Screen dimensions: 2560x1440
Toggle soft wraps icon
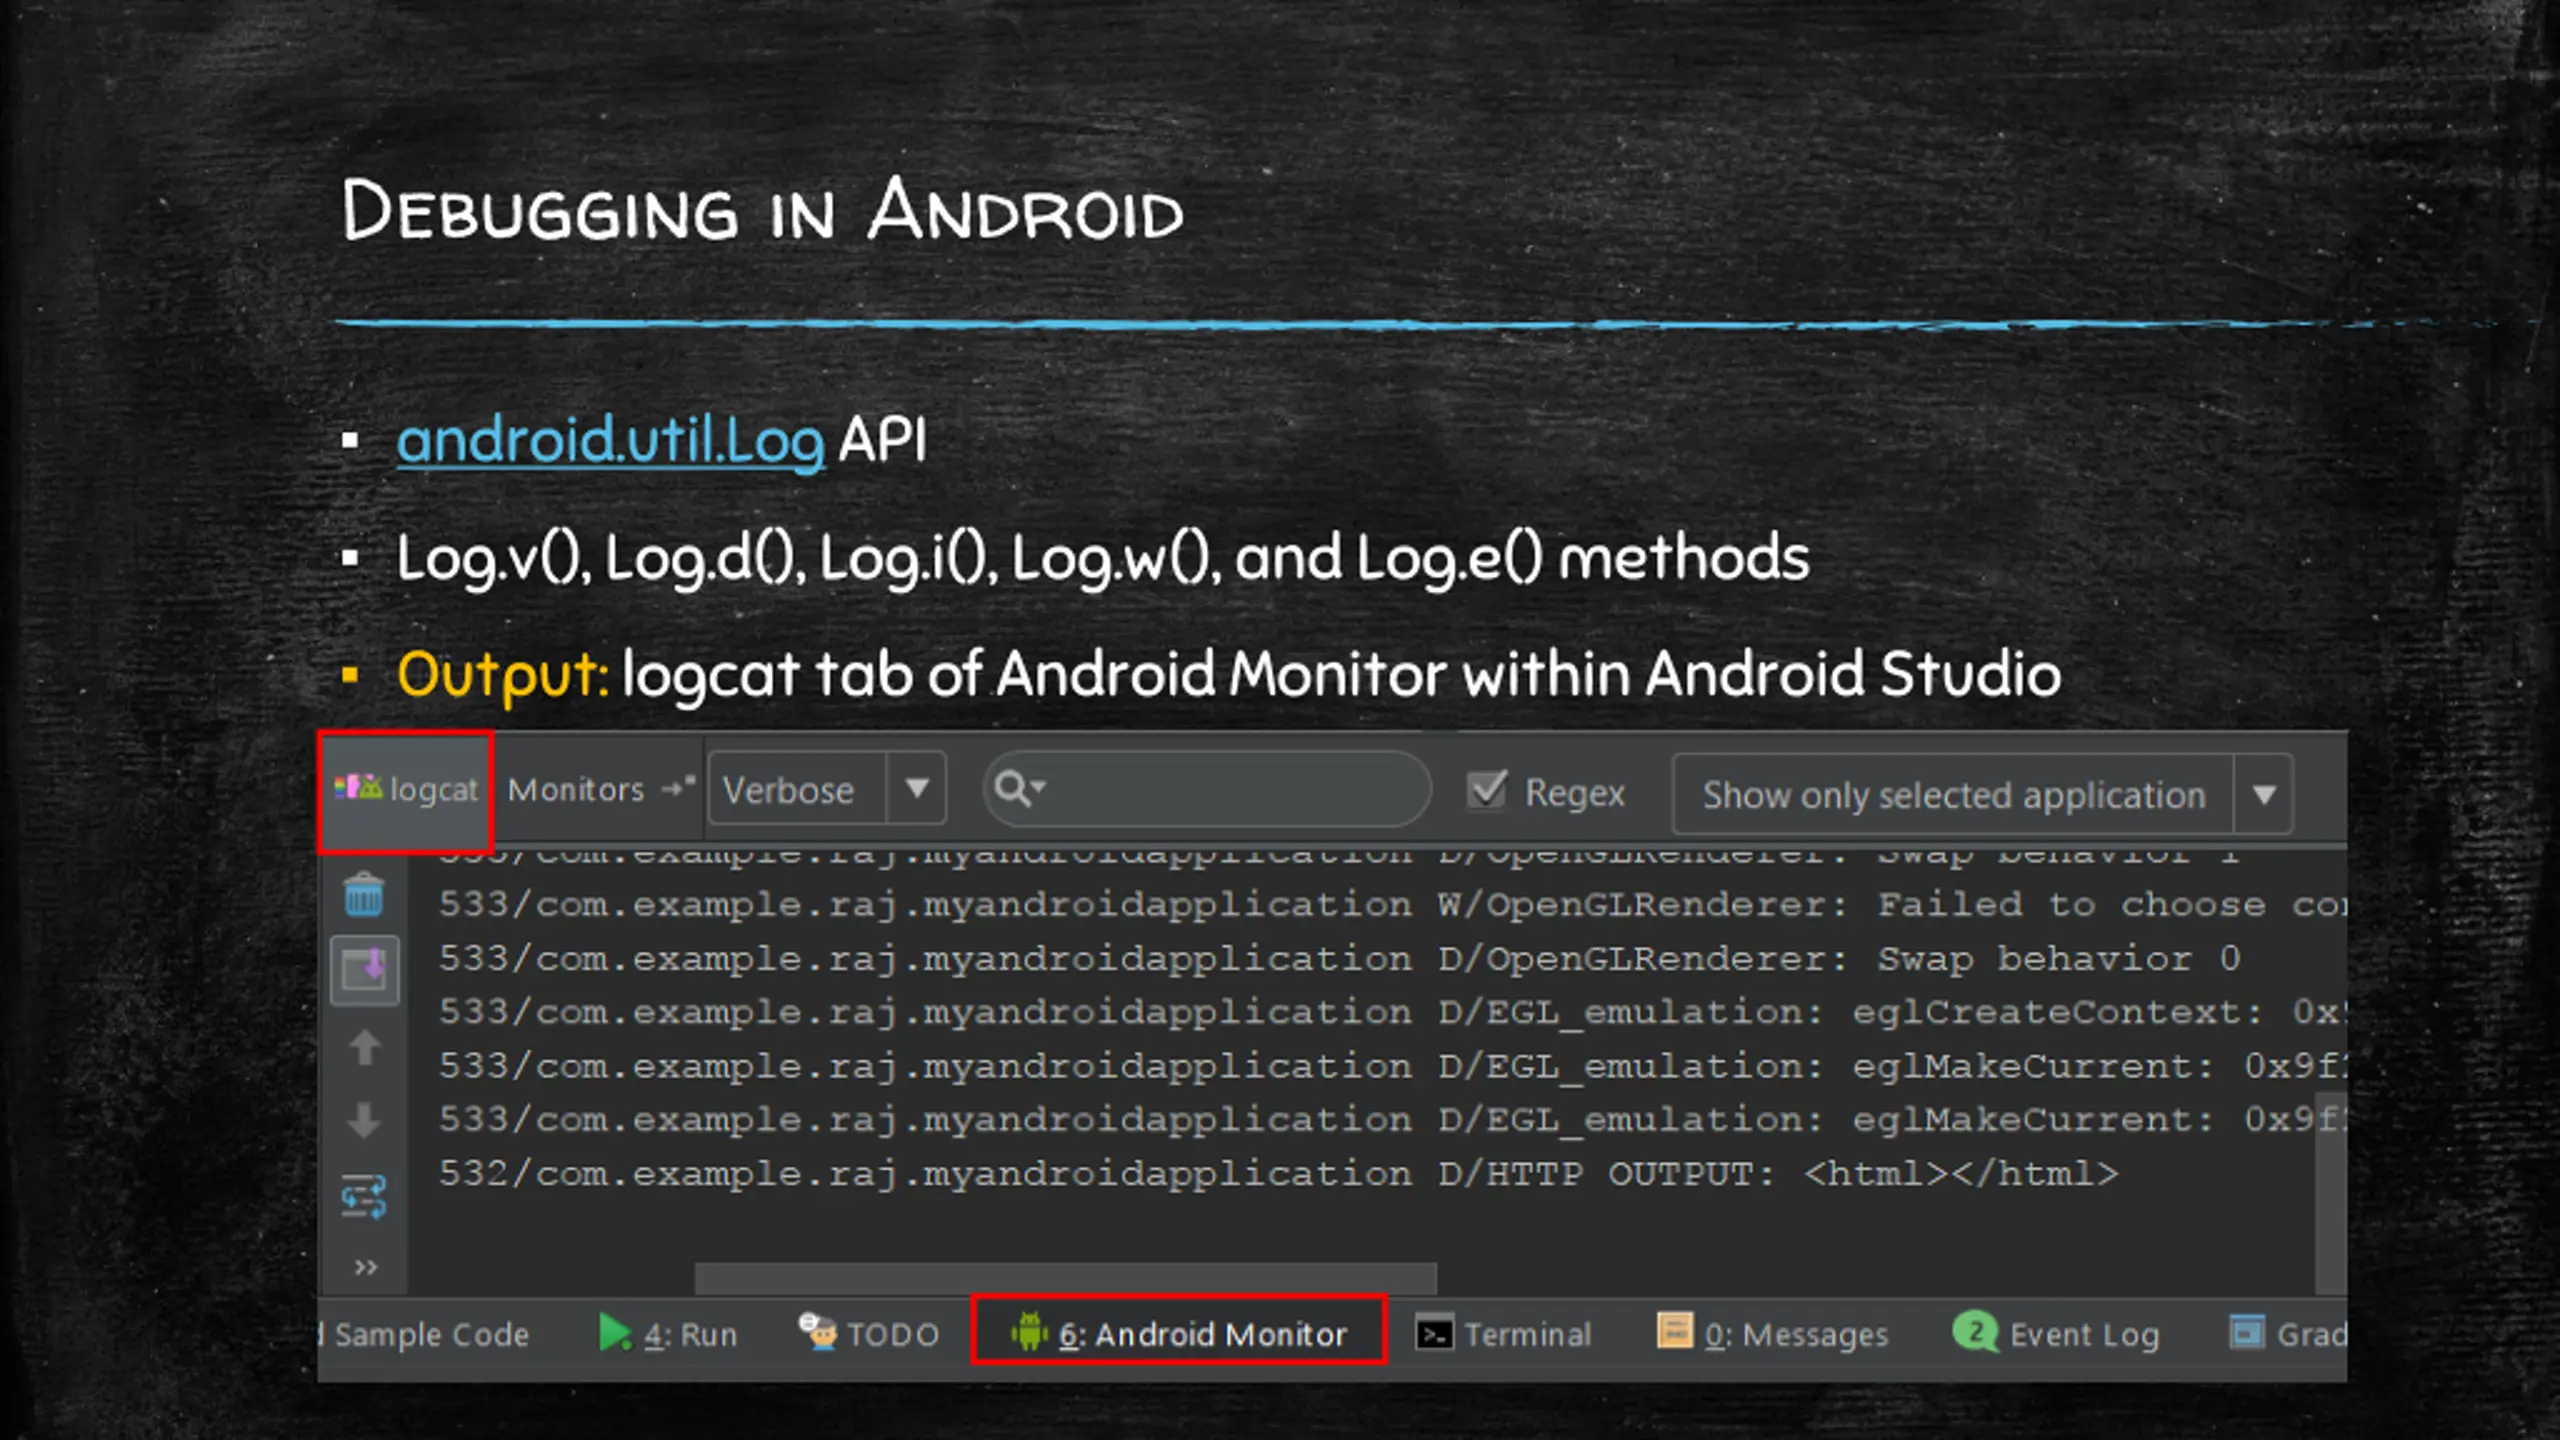[x=364, y=1196]
